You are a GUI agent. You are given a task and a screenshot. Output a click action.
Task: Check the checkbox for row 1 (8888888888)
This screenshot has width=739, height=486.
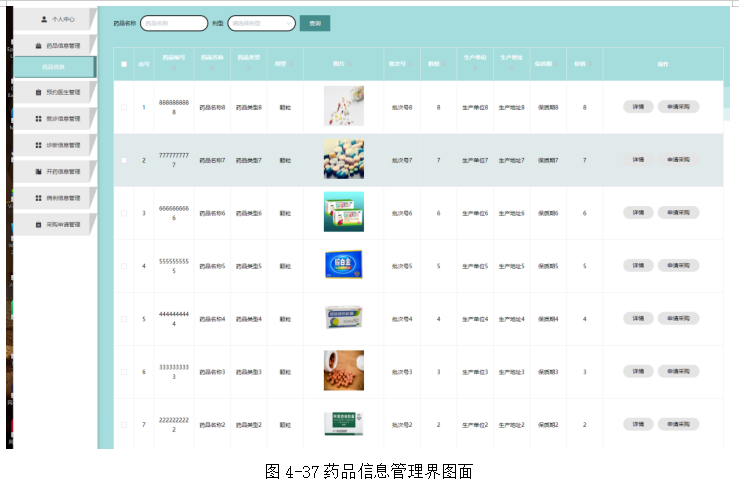click(x=124, y=107)
